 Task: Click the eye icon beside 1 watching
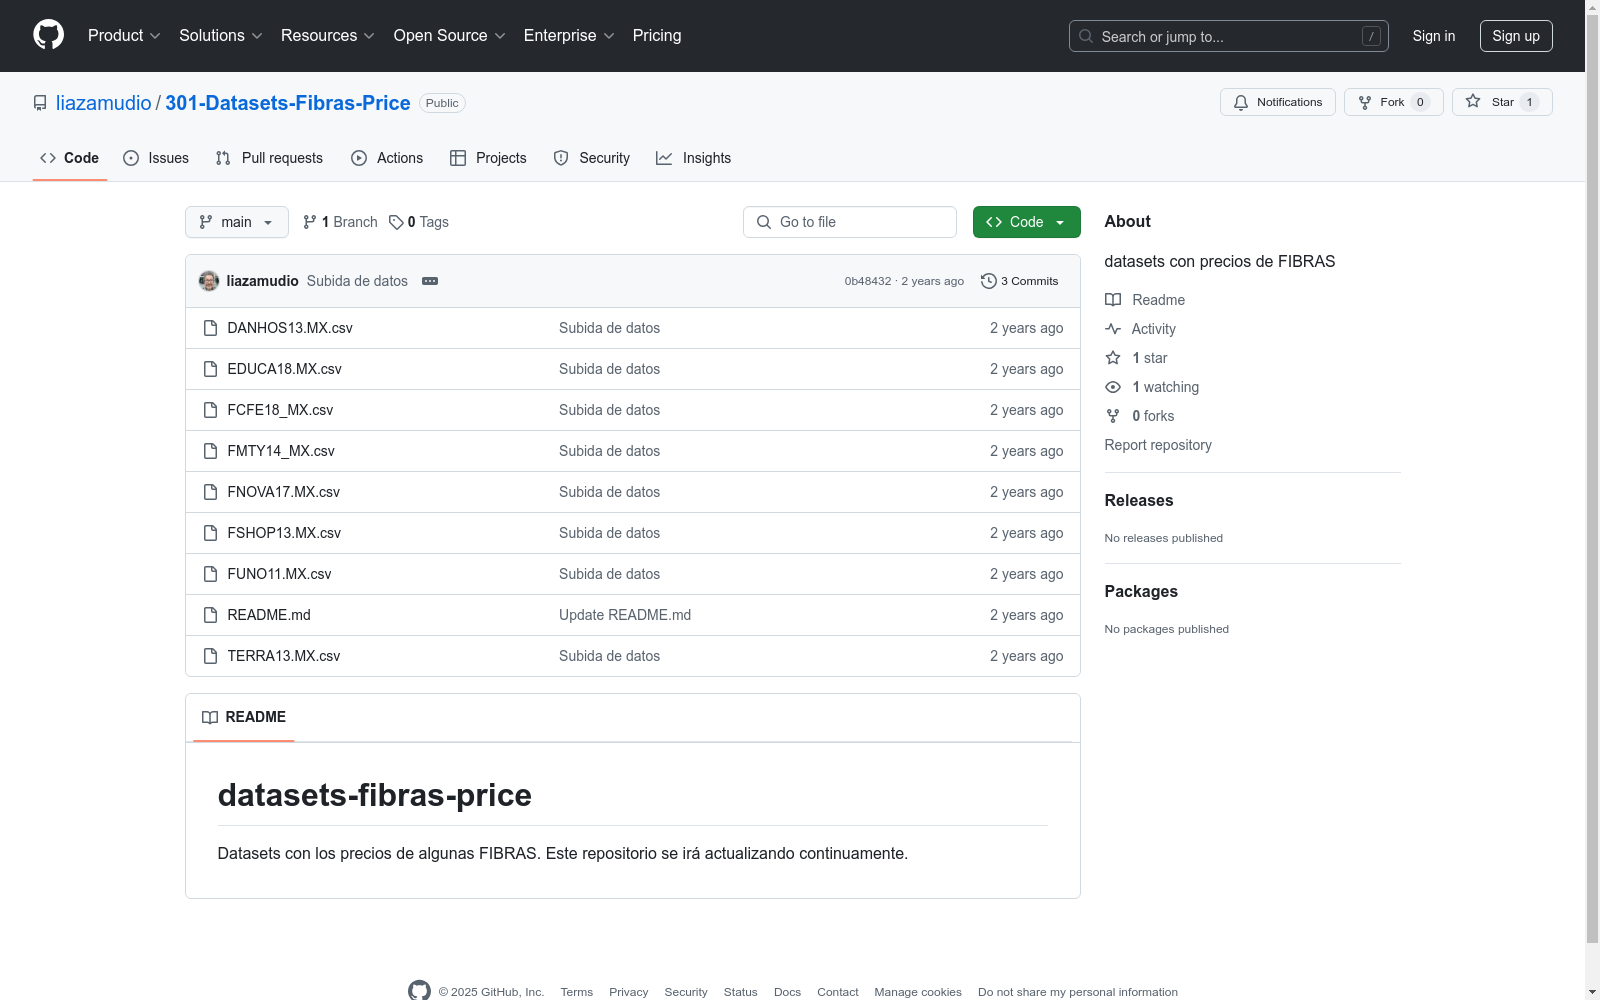pos(1113,387)
